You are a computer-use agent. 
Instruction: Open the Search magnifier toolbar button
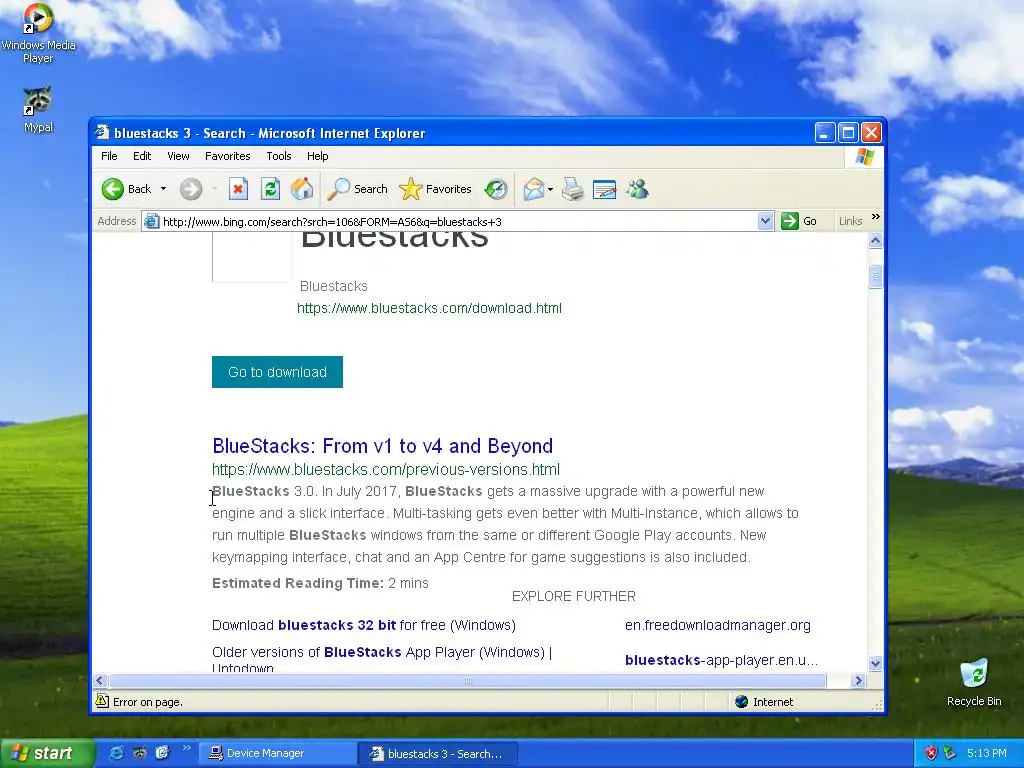pos(357,189)
